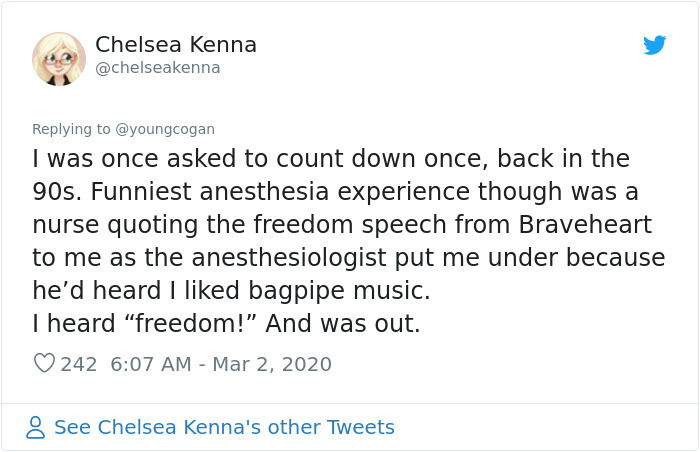The width and height of the screenshot is (700, 452).
Task: See Chelsea Kenna's other Tweets
Action: 224,427
